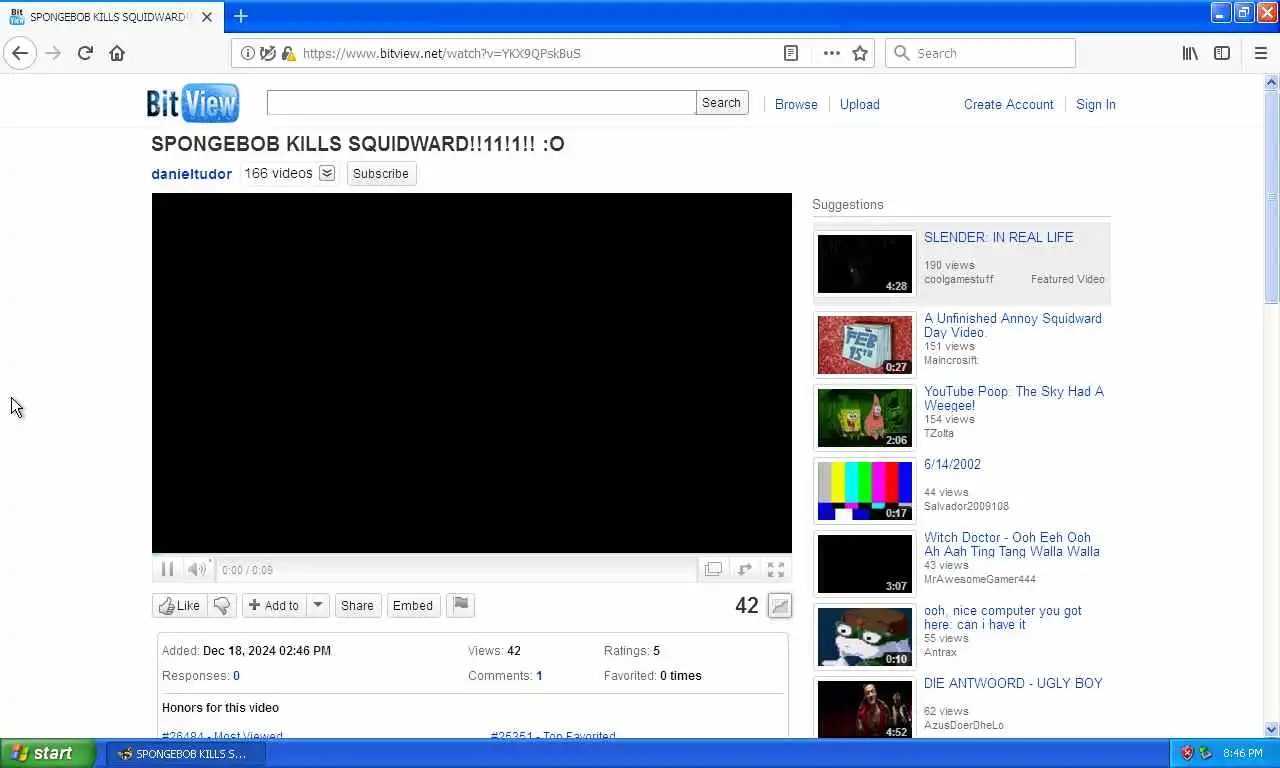This screenshot has width=1280, height=768.
Task: Focus the browser Search box
Action: 980,53
